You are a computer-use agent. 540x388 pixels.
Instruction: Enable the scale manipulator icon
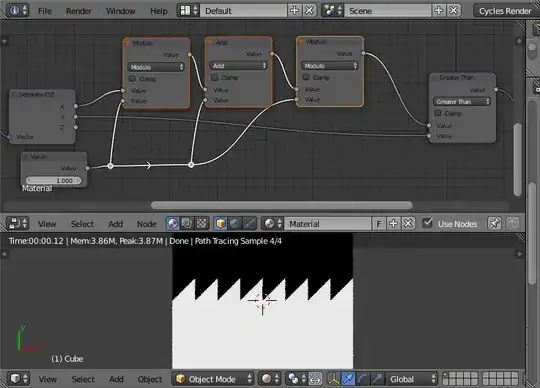377,379
